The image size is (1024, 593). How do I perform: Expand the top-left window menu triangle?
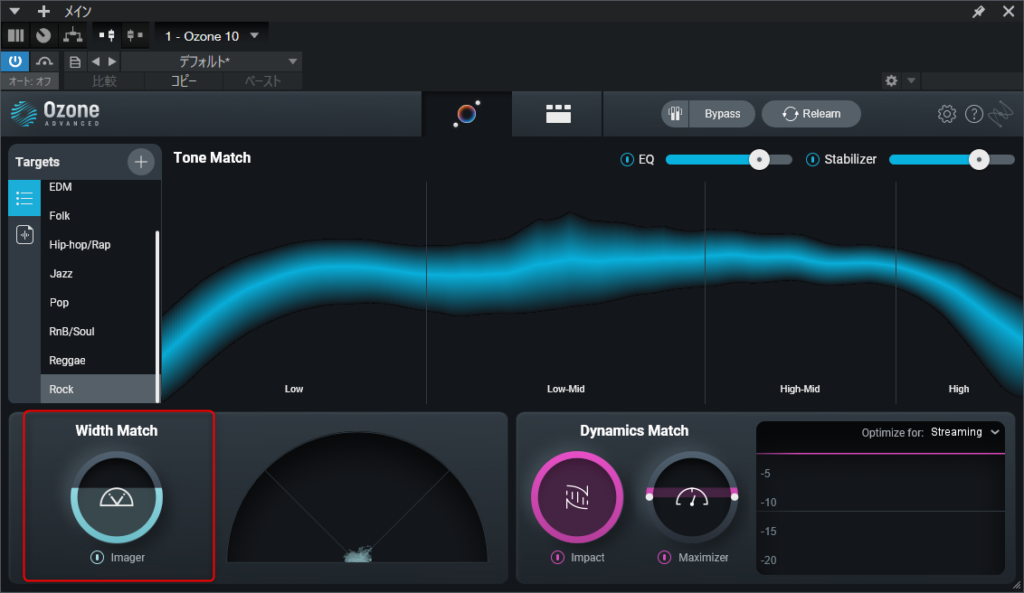[14, 11]
